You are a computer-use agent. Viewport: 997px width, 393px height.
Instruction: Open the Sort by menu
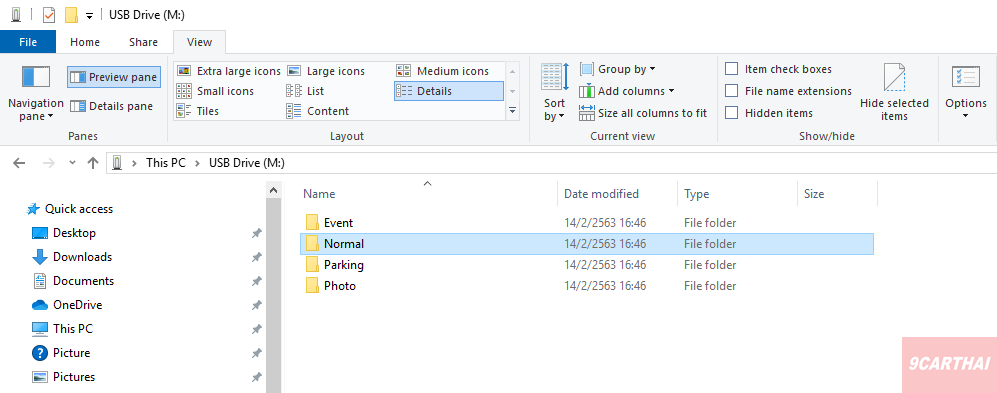click(554, 93)
